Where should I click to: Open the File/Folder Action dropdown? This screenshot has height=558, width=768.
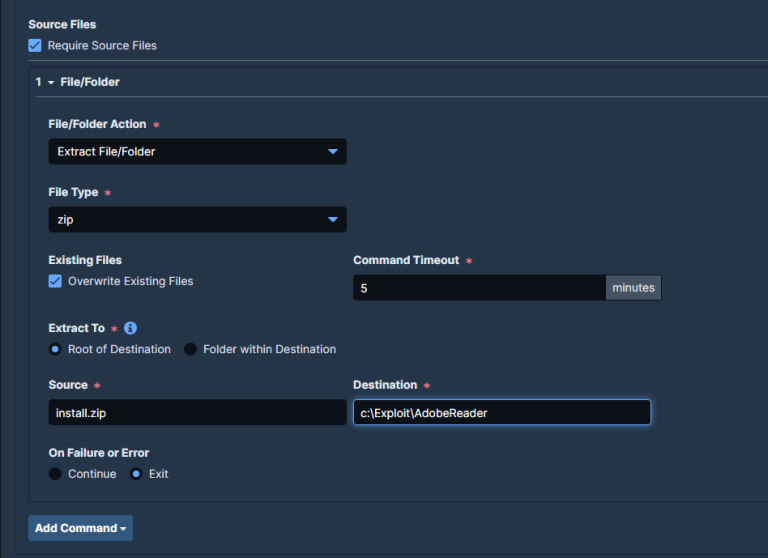197,152
